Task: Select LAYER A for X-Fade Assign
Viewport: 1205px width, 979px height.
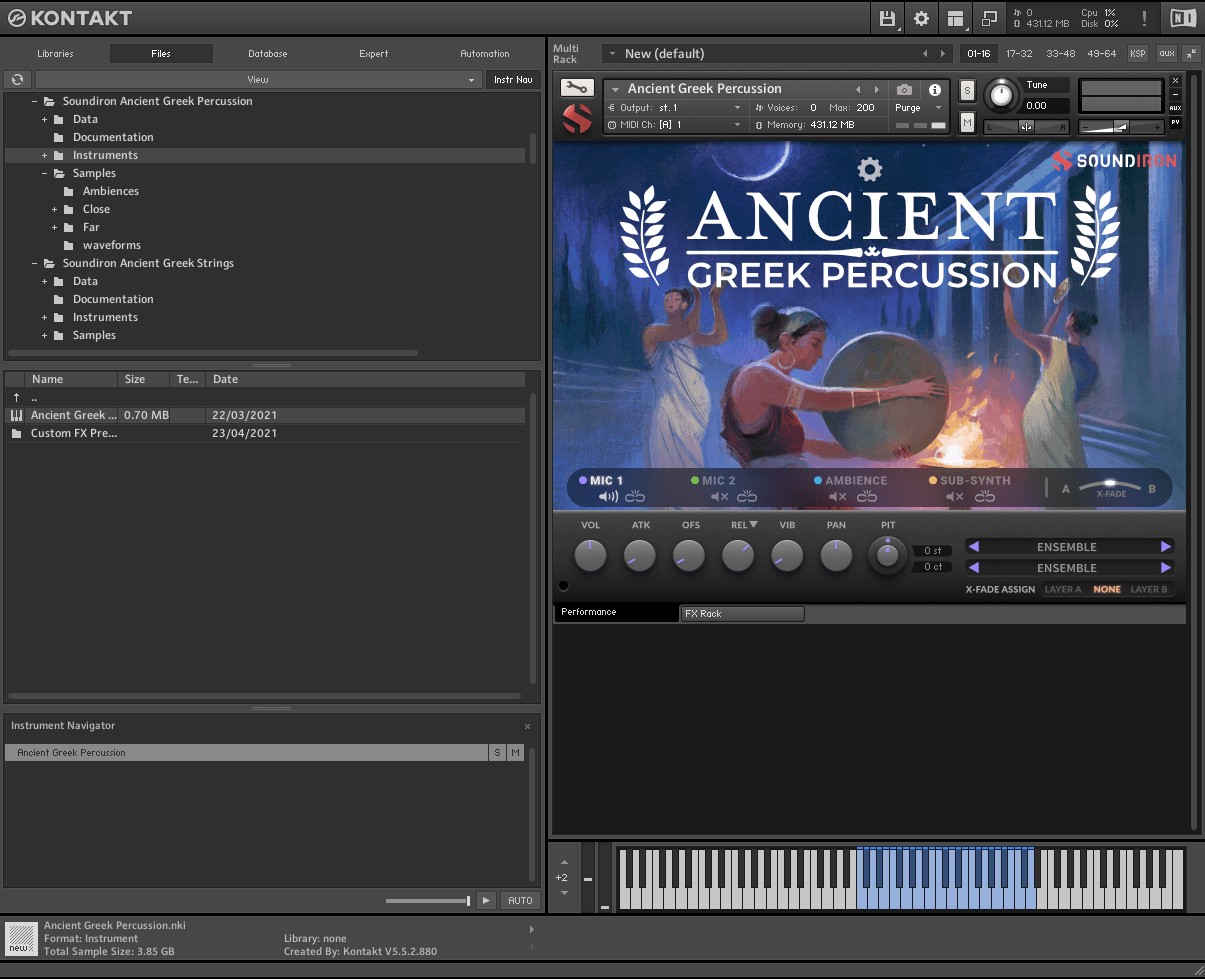Action: (x=1063, y=589)
